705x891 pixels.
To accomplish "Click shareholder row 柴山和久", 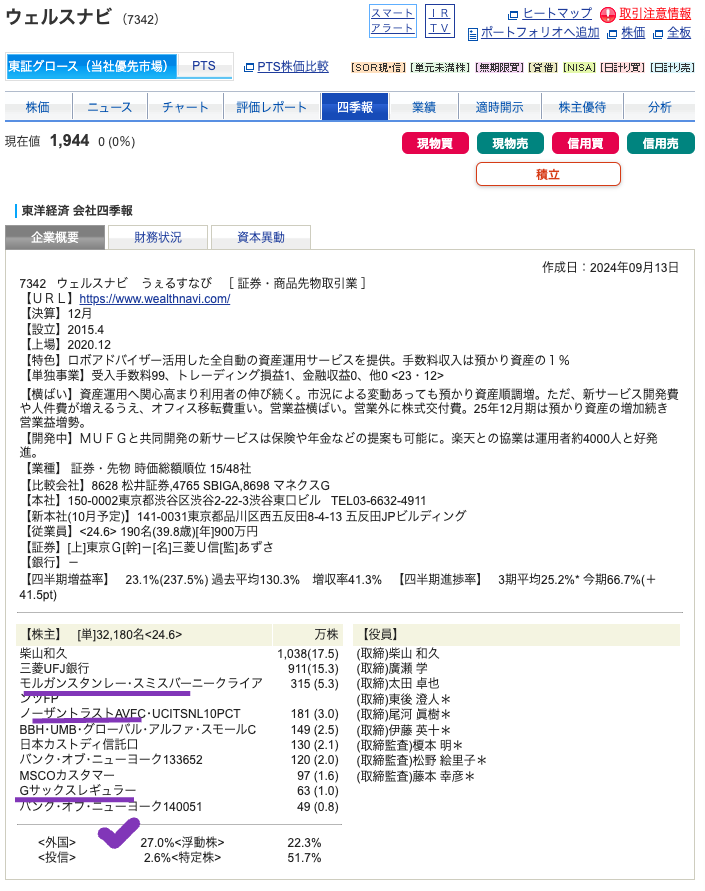I will tap(179, 653).
